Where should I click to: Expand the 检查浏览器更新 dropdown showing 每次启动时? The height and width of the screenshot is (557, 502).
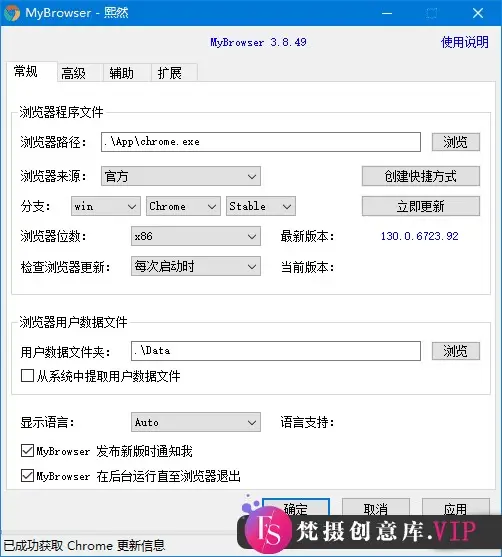coord(196,266)
